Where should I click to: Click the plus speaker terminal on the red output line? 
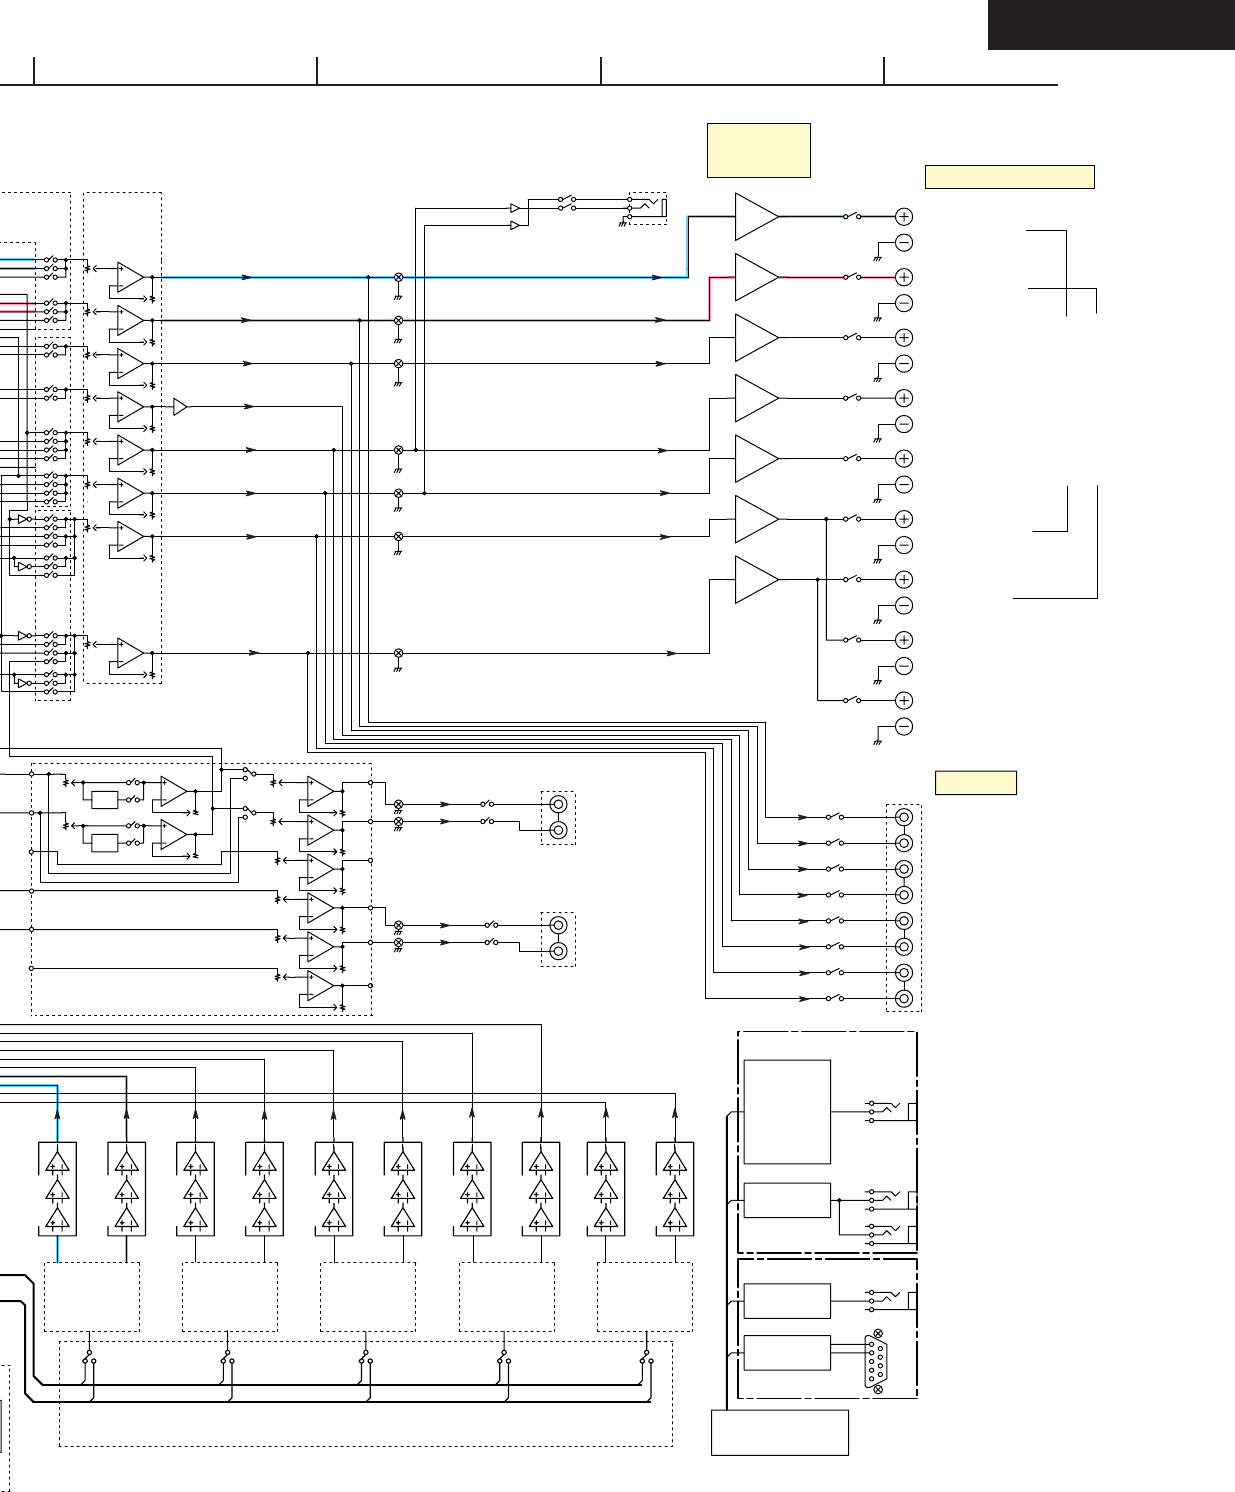[x=903, y=277]
